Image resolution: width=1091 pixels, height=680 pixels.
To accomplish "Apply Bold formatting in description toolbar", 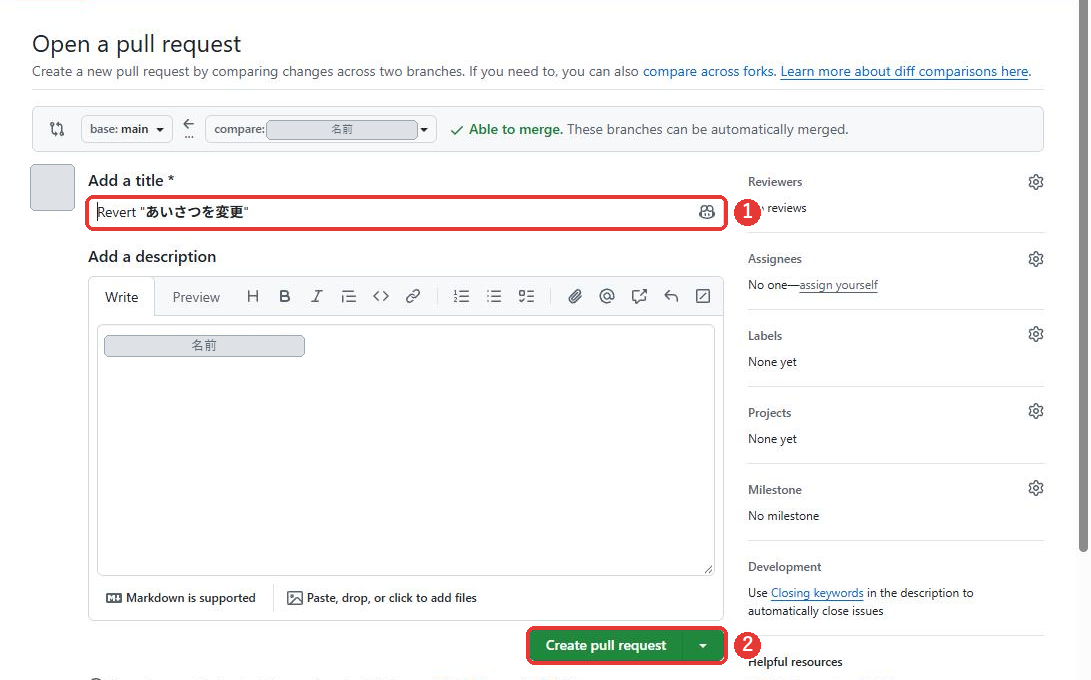I will pos(285,296).
